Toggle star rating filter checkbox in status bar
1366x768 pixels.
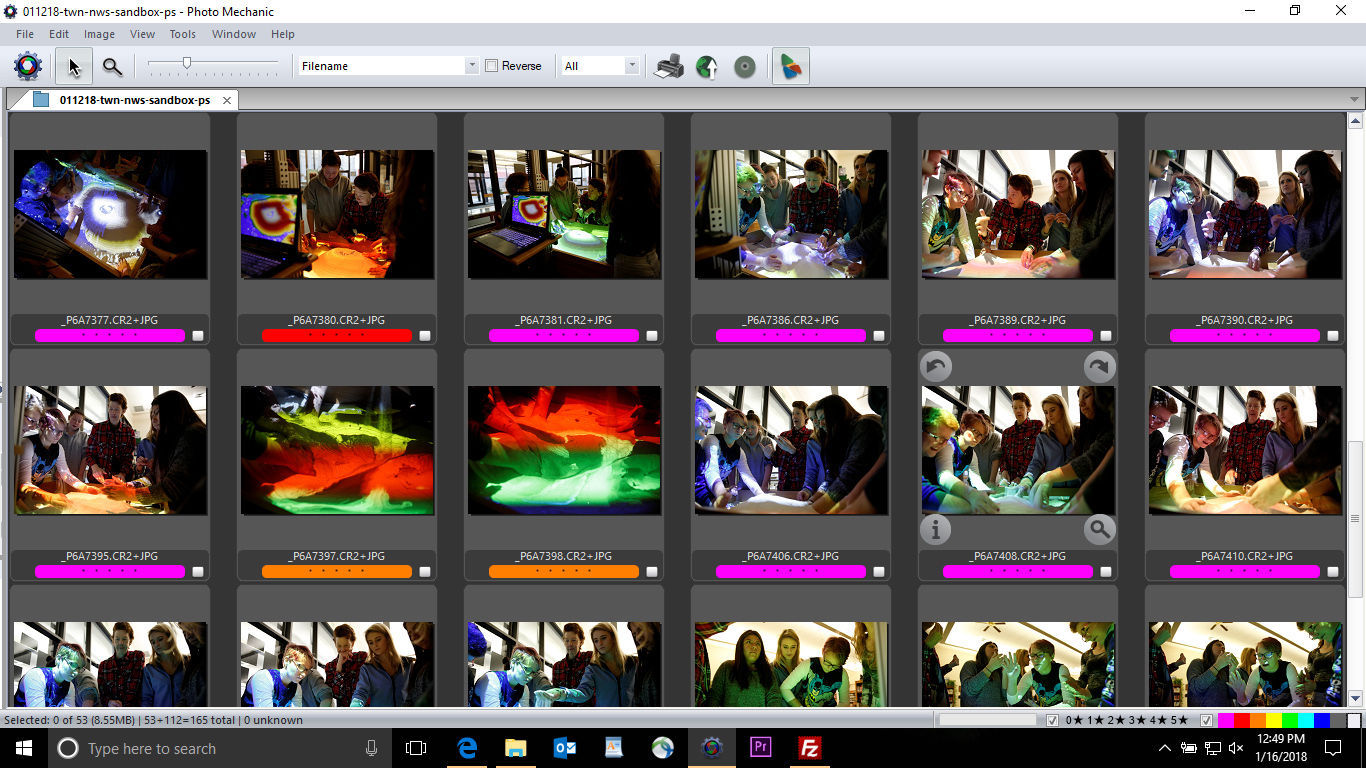(x=1052, y=720)
